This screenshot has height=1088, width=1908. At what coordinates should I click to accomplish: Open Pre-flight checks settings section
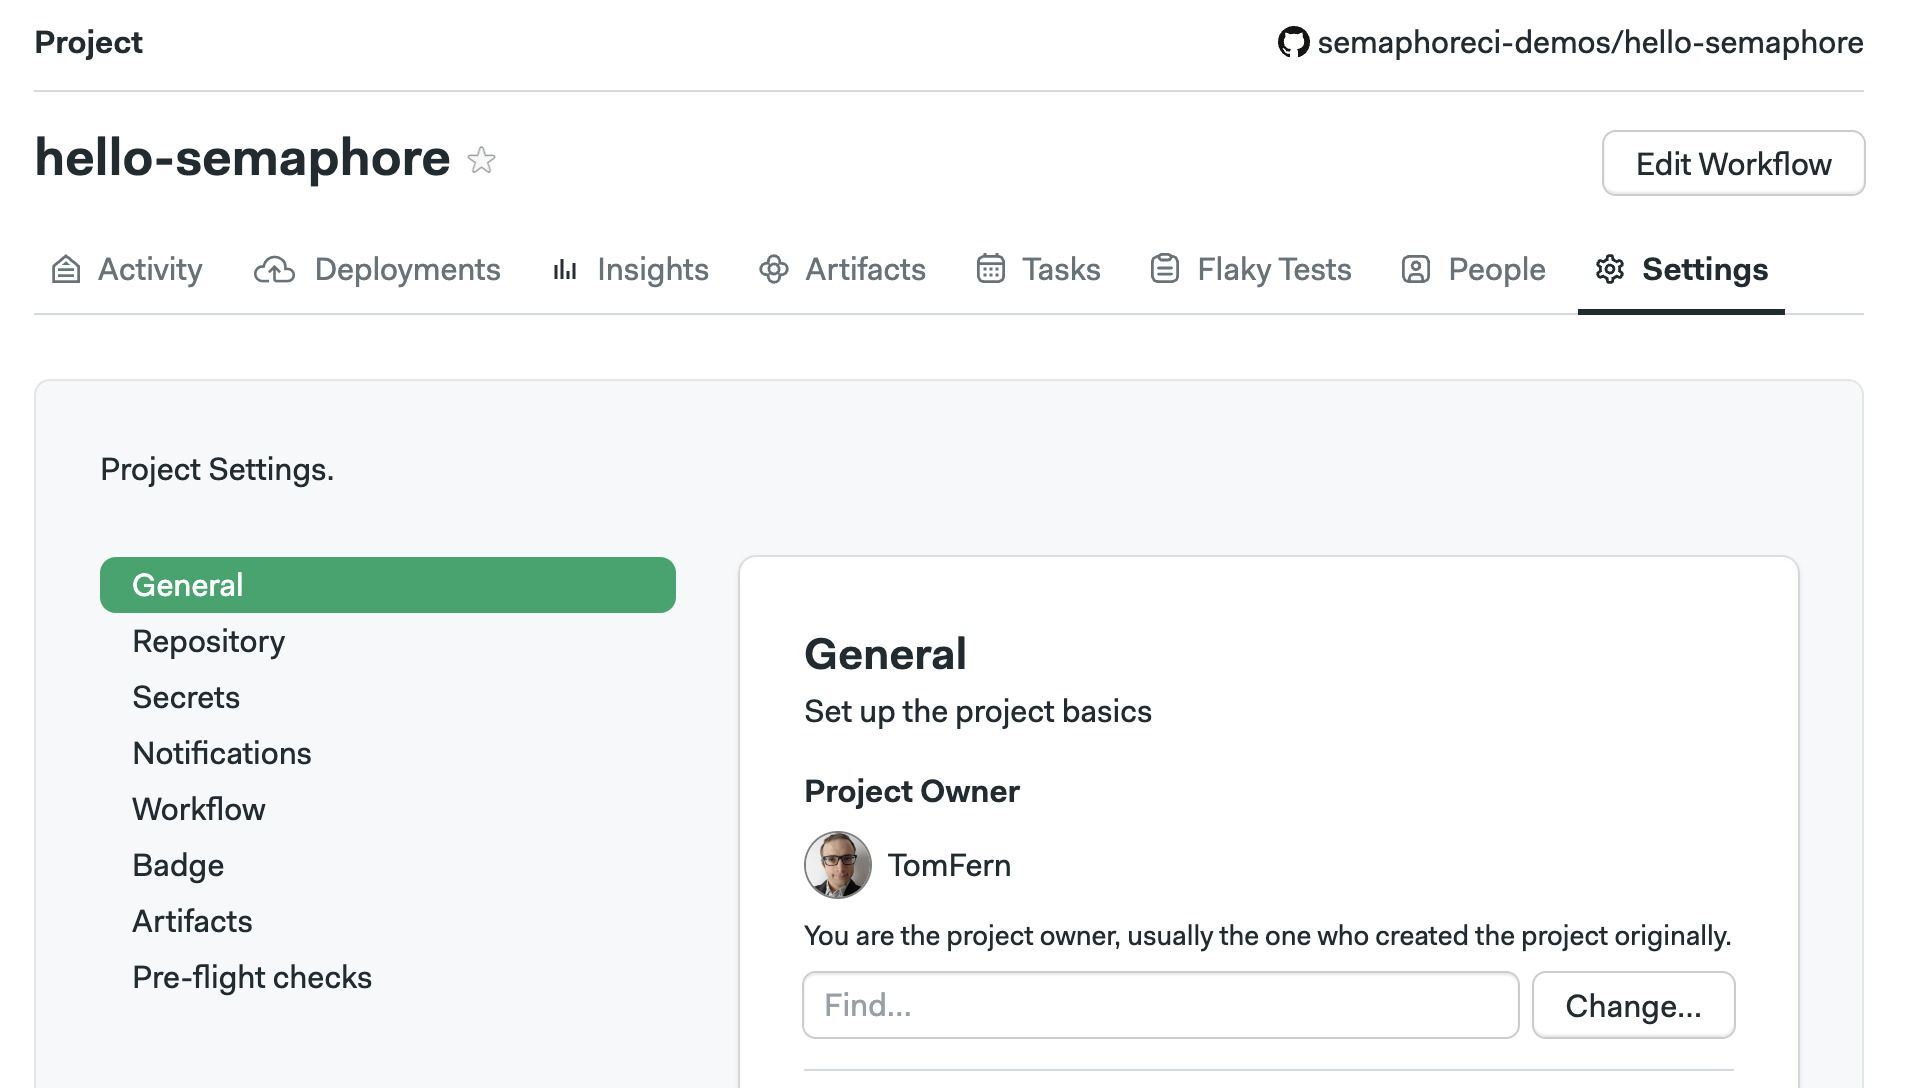point(252,977)
